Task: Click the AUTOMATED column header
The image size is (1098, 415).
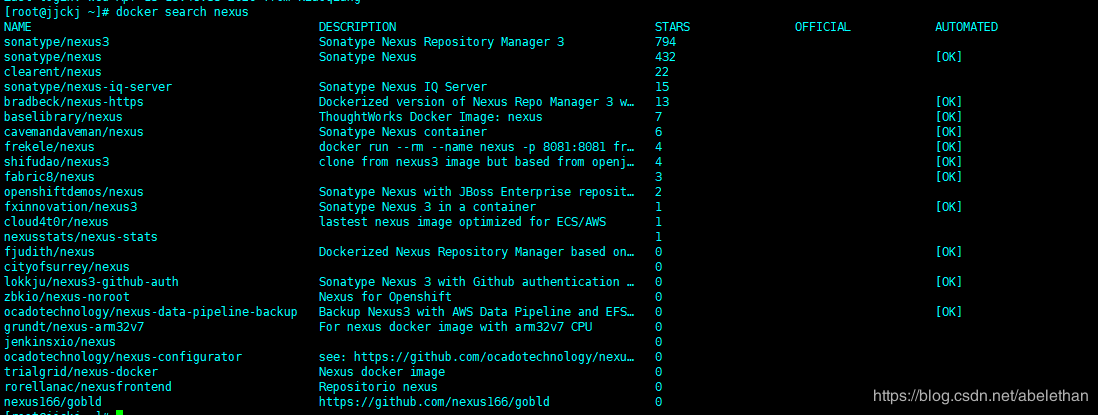Action: click(966, 27)
